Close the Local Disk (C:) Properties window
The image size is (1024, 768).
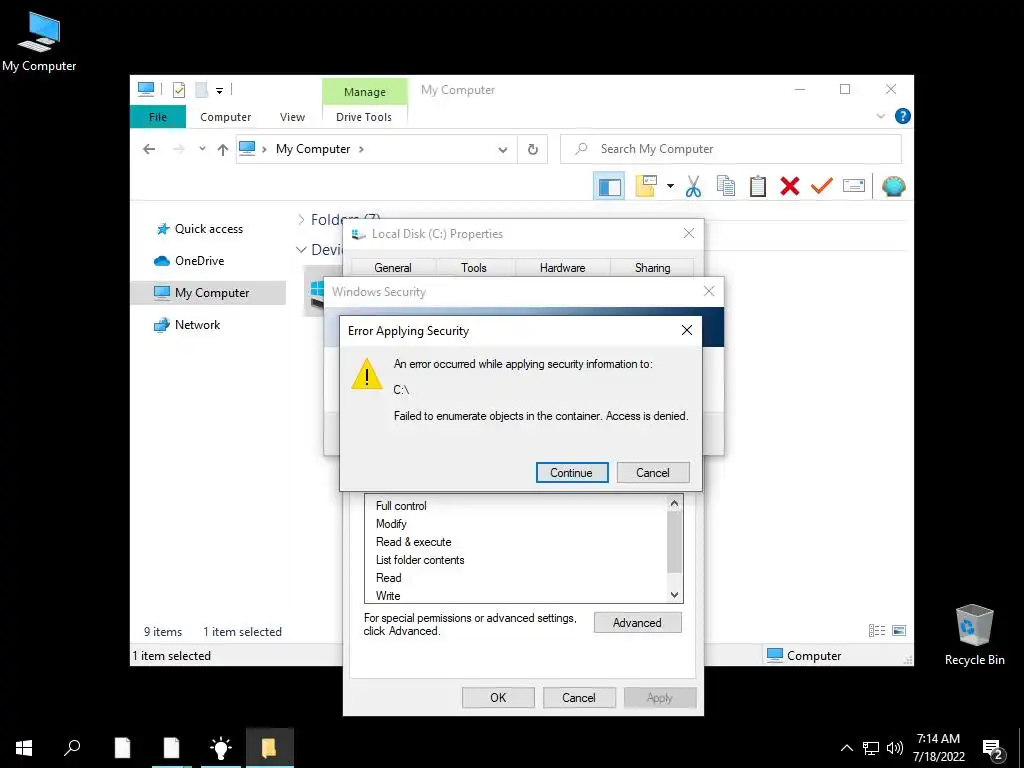click(x=688, y=233)
